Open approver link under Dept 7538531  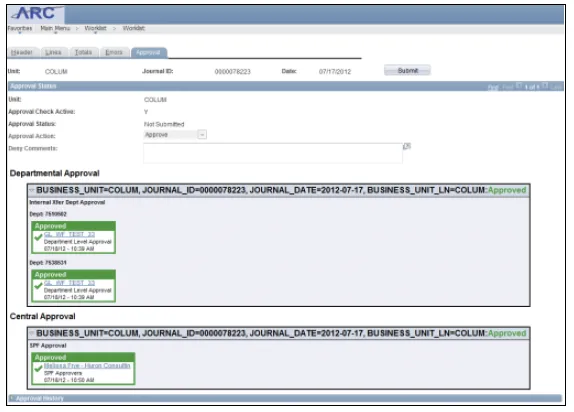pyautogui.click(x=69, y=283)
